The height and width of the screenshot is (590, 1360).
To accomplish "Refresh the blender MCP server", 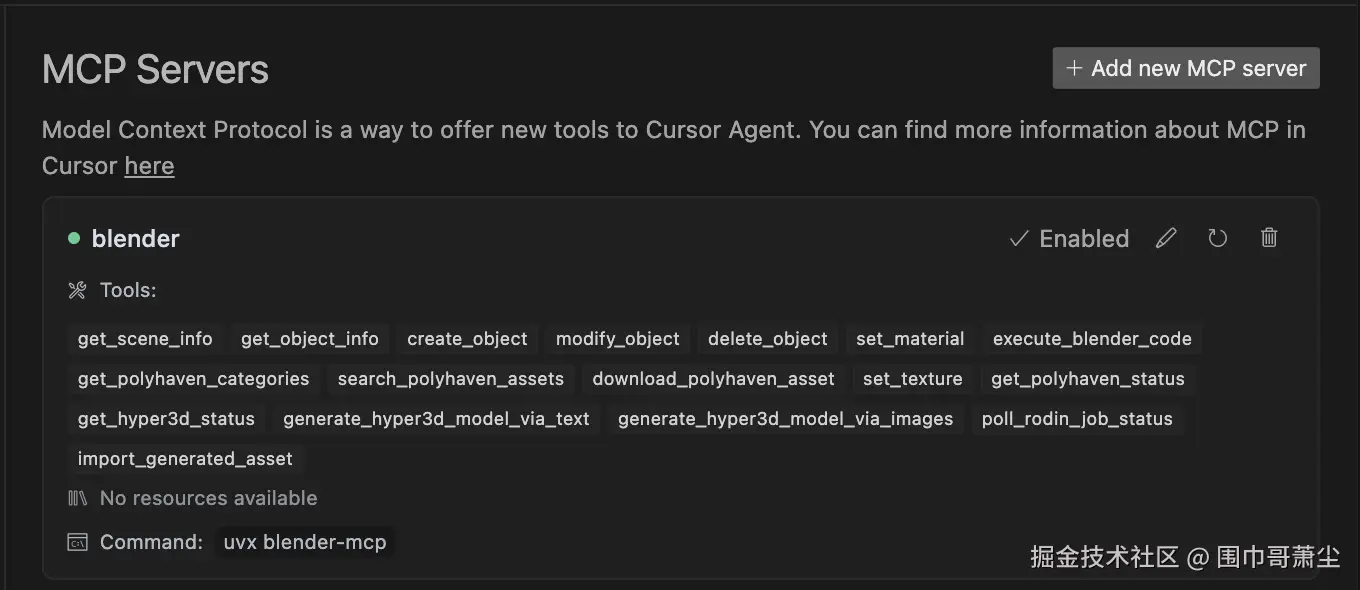I will tap(1217, 238).
